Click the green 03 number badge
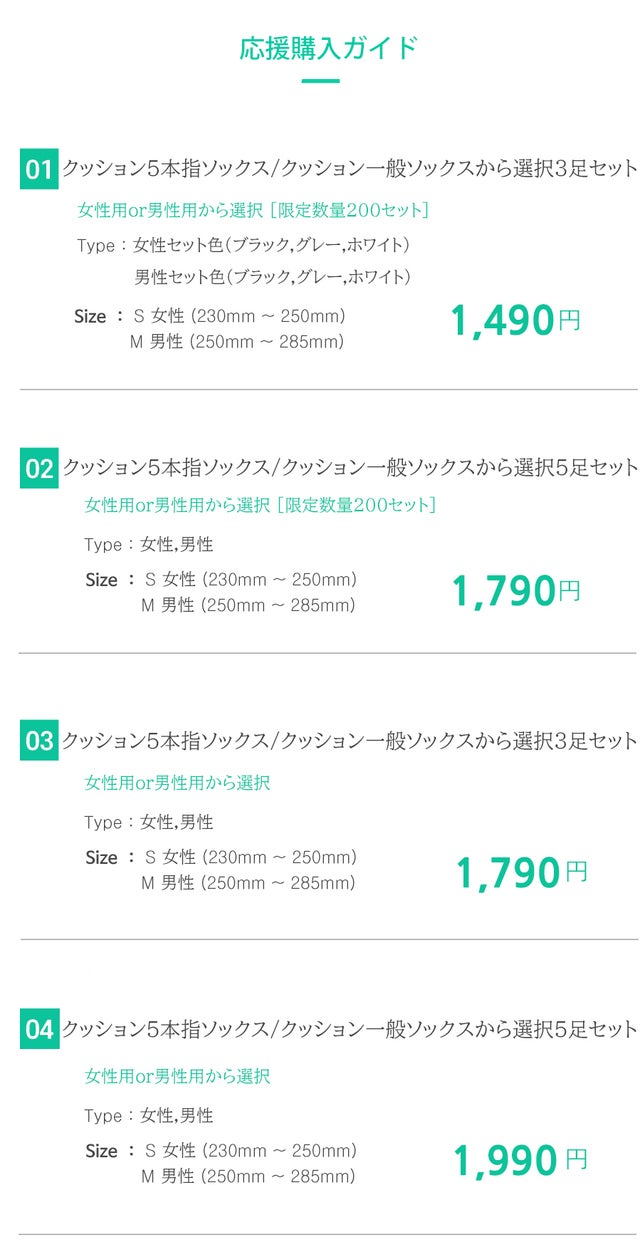 pos(39,741)
